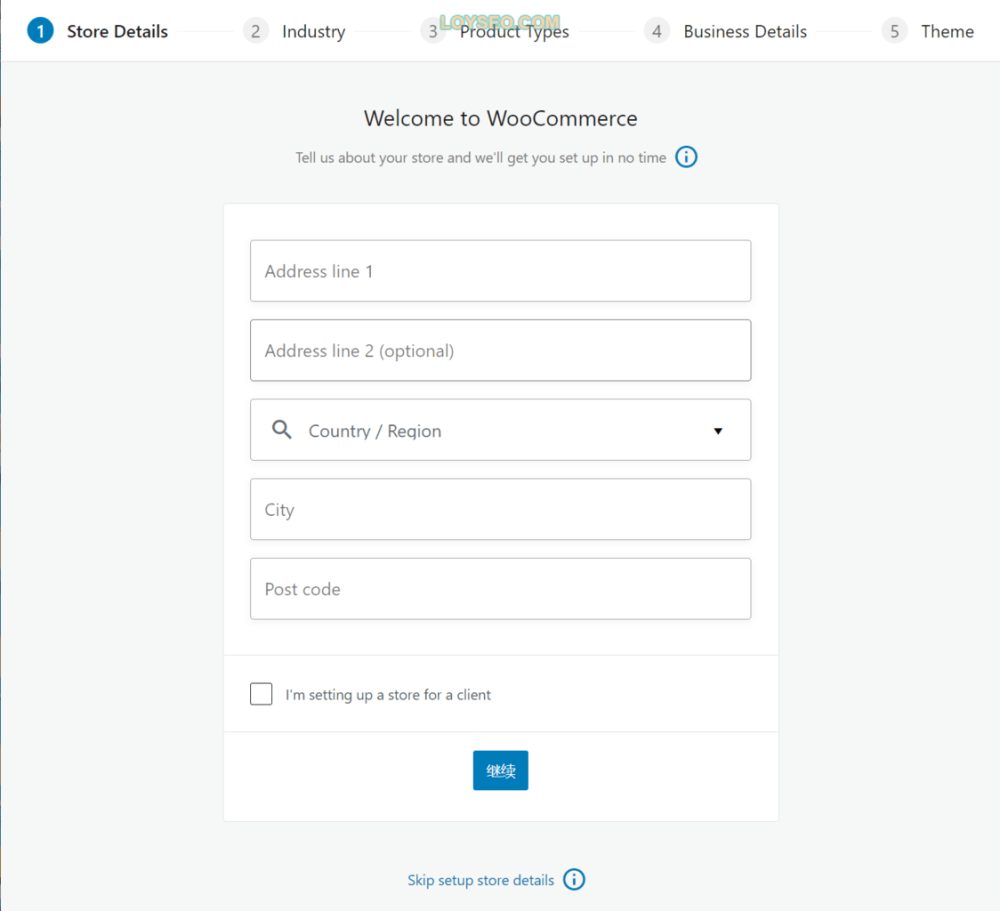Open the Country / Region dropdown arrow

[x=717, y=431]
